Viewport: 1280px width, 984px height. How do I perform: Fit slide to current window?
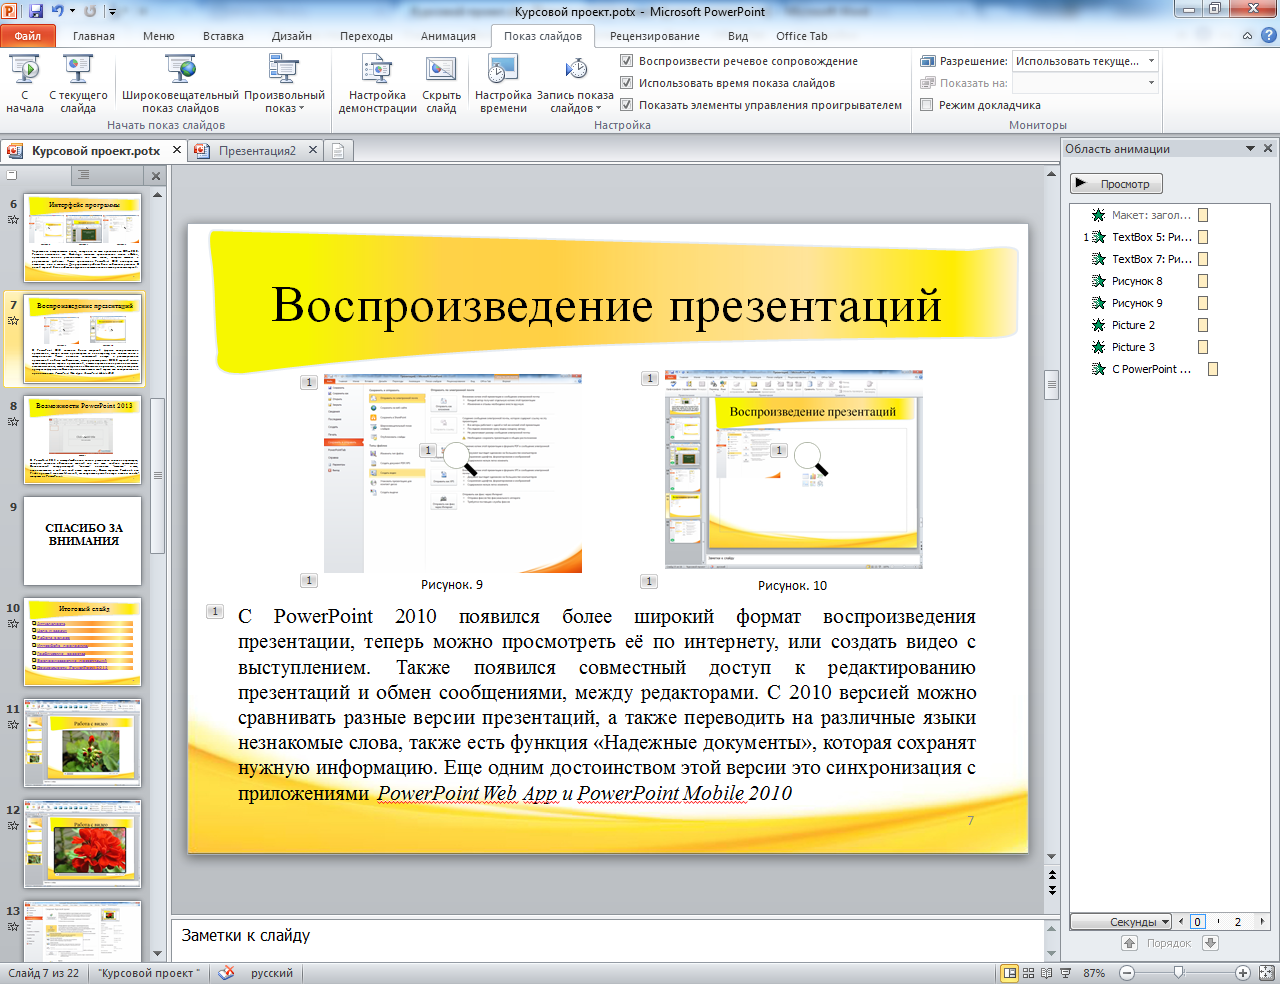1267,972
